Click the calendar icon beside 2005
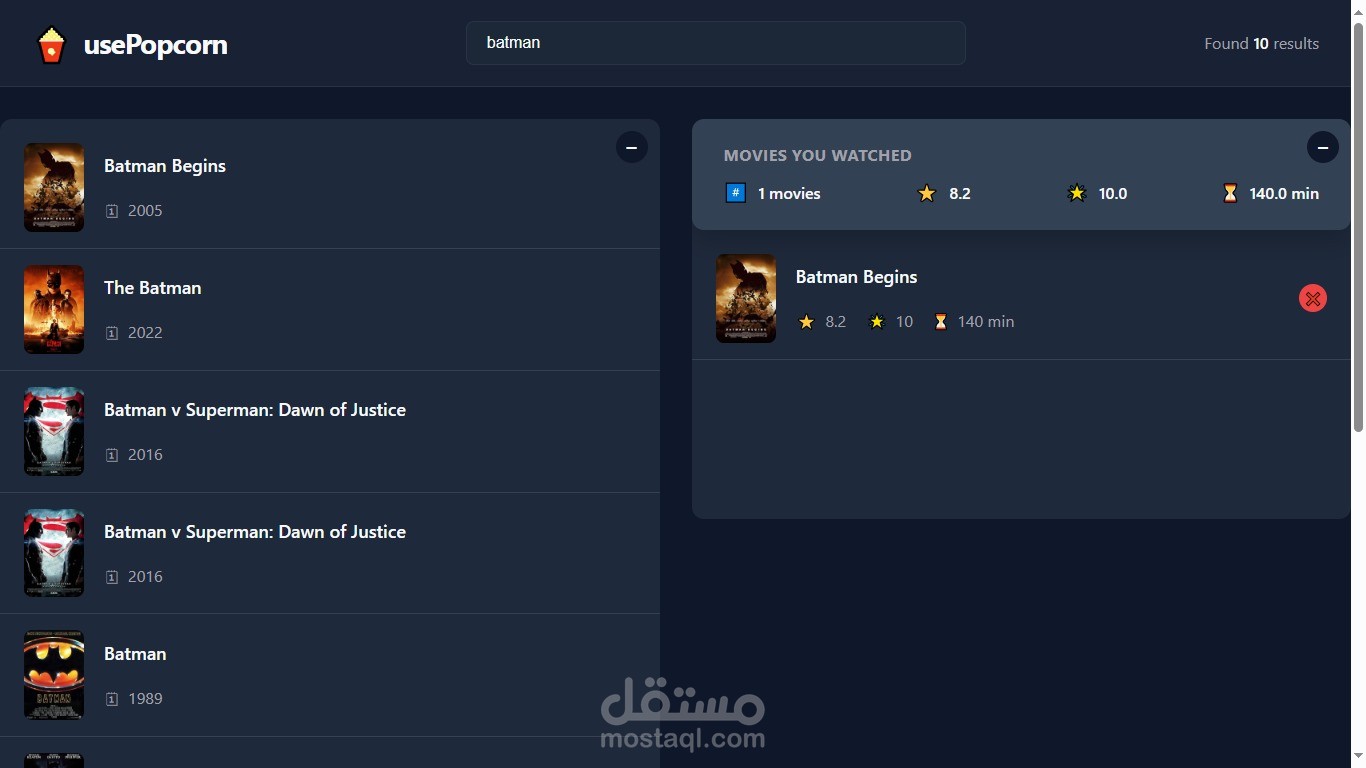Viewport: 1366px width, 768px height. tap(112, 211)
